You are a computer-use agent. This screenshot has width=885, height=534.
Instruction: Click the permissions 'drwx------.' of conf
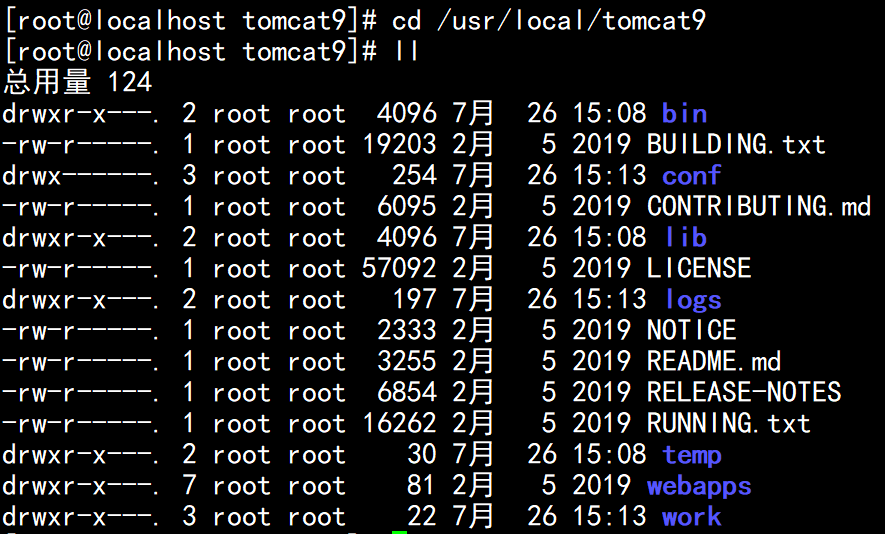[x=81, y=175]
